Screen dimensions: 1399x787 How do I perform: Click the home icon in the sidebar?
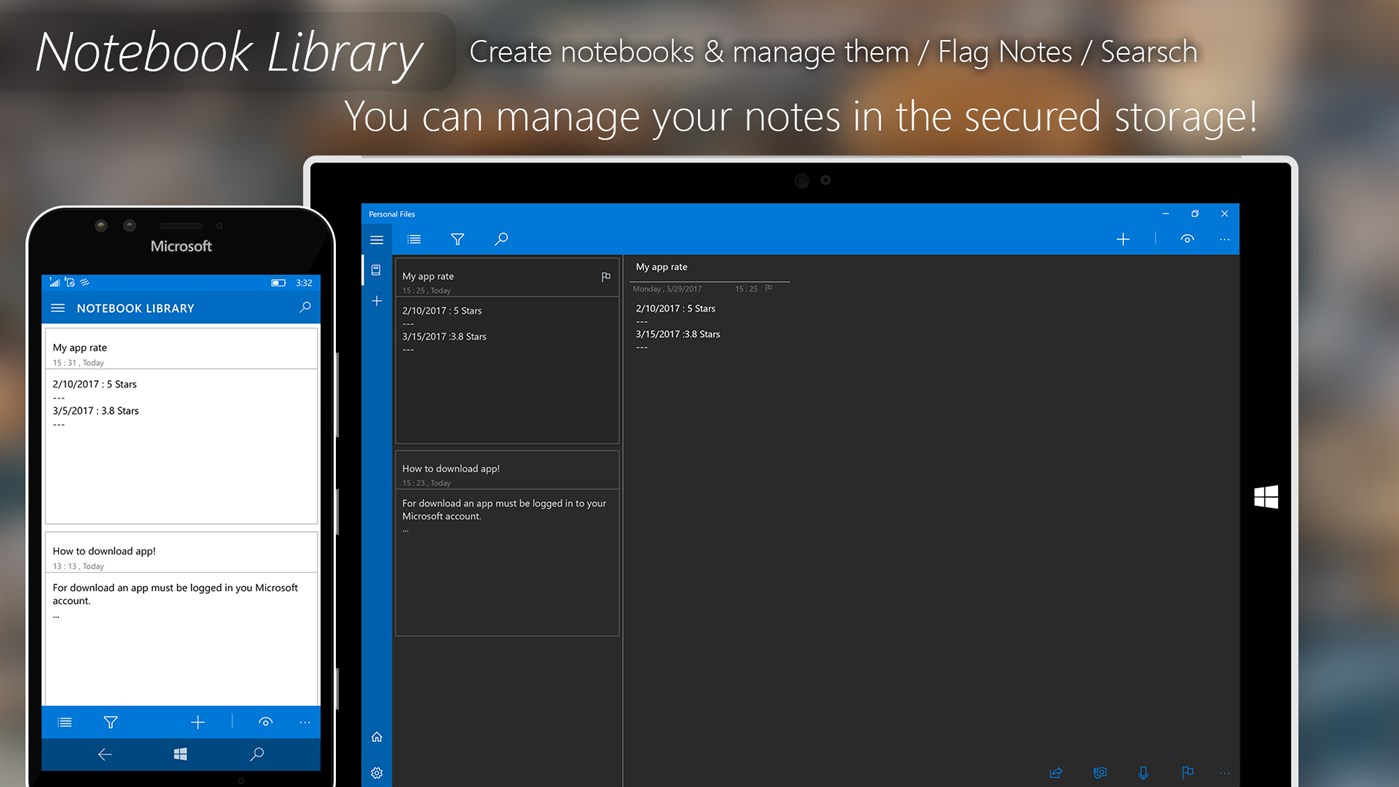(x=376, y=736)
